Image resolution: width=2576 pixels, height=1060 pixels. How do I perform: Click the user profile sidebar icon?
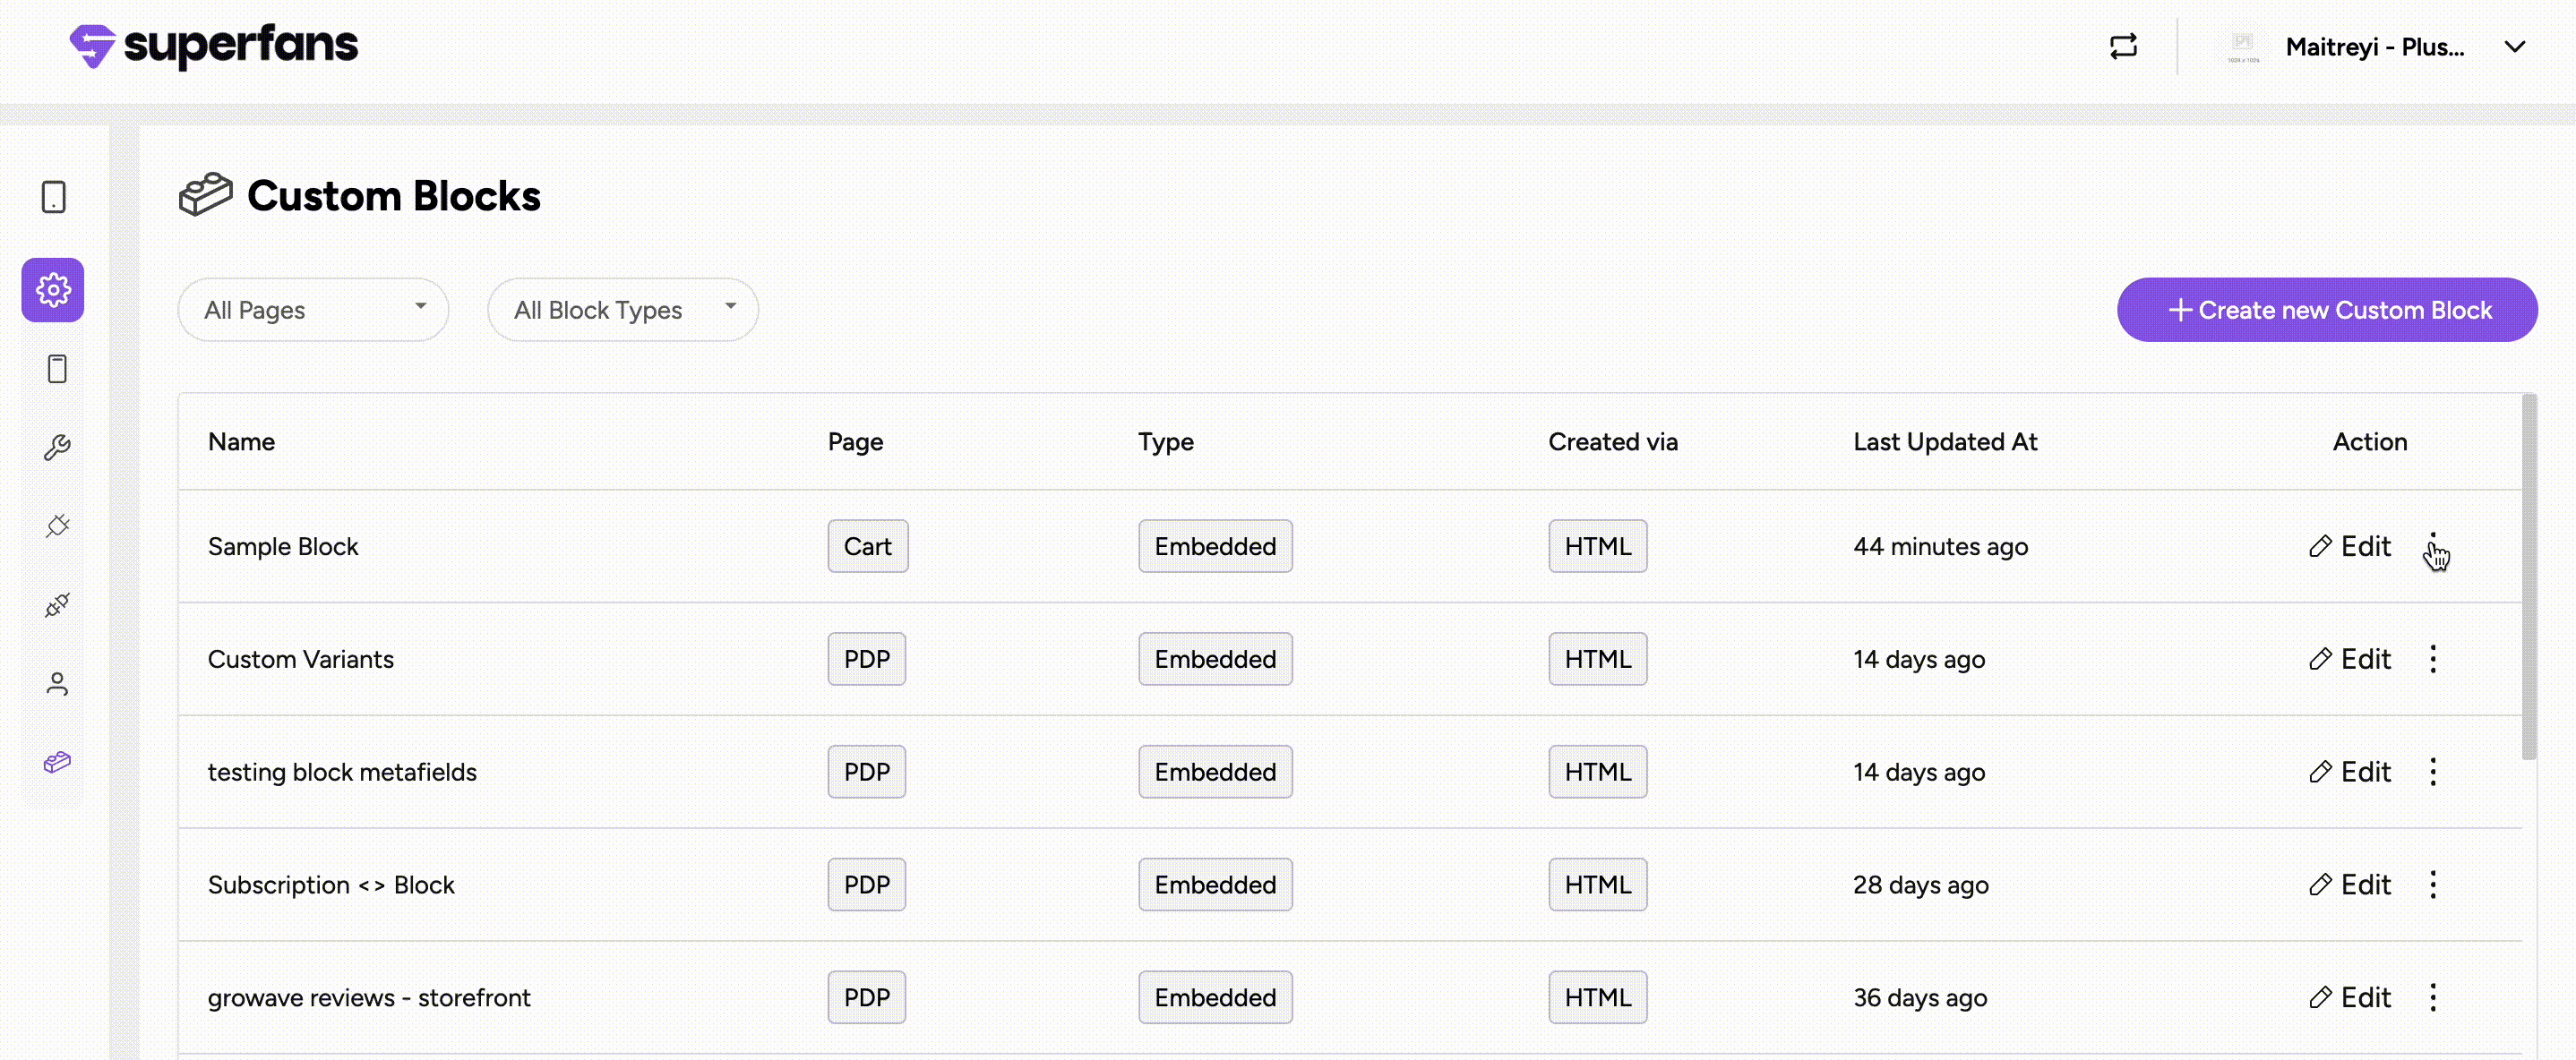click(x=57, y=684)
